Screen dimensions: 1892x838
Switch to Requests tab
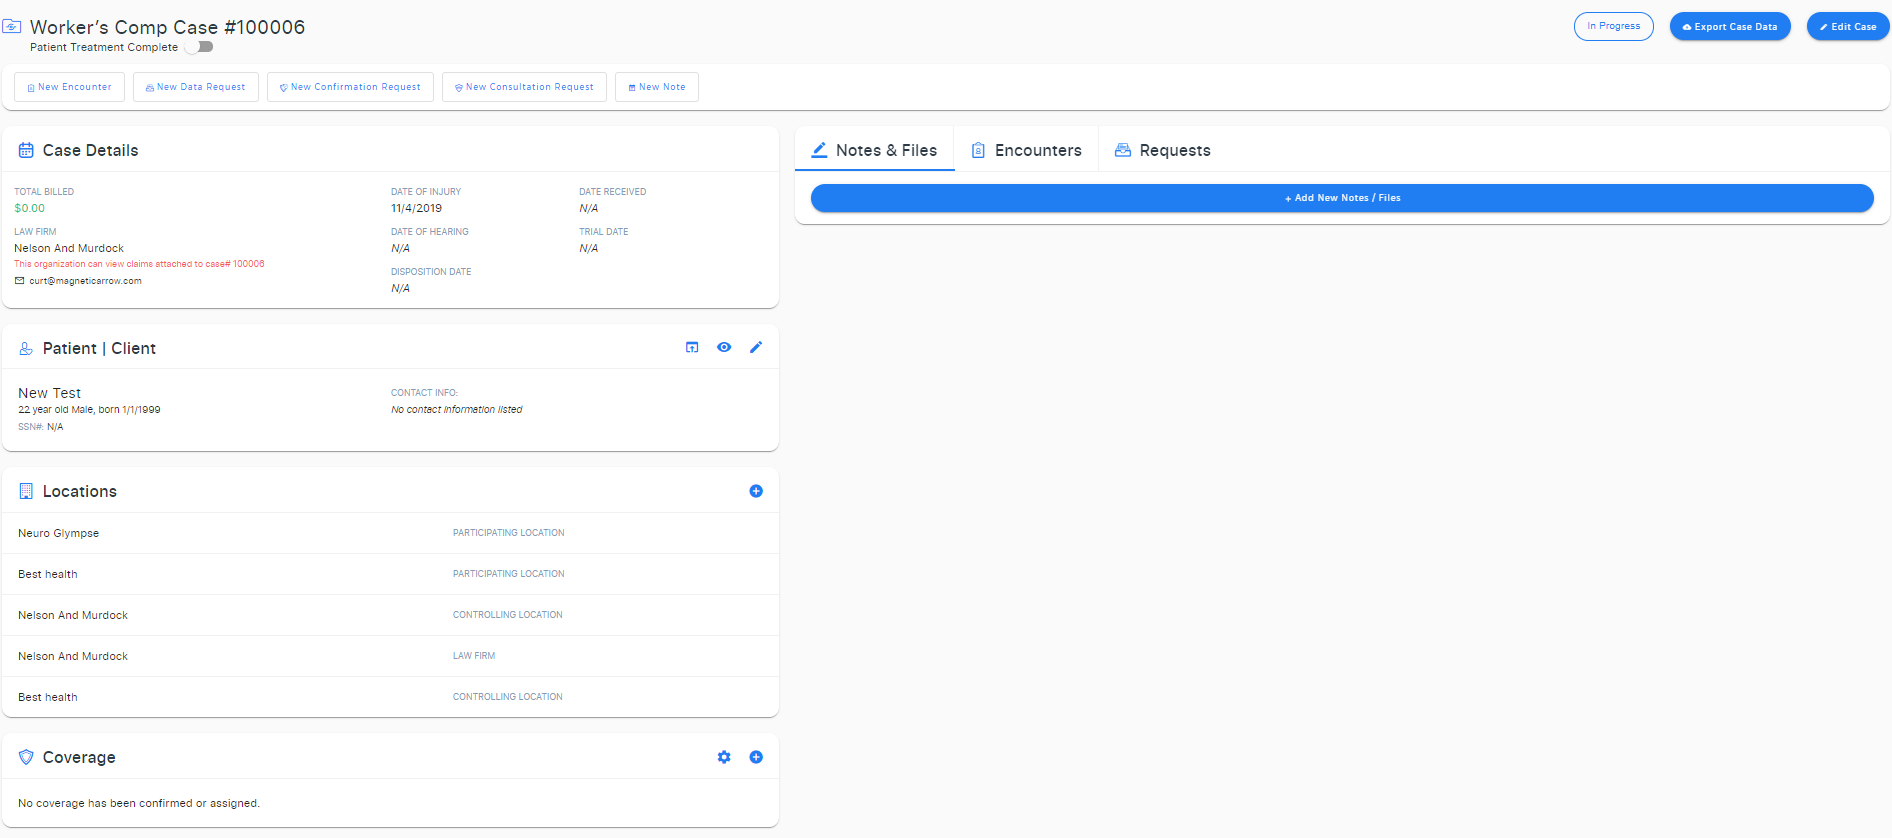tap(1162, 150)
